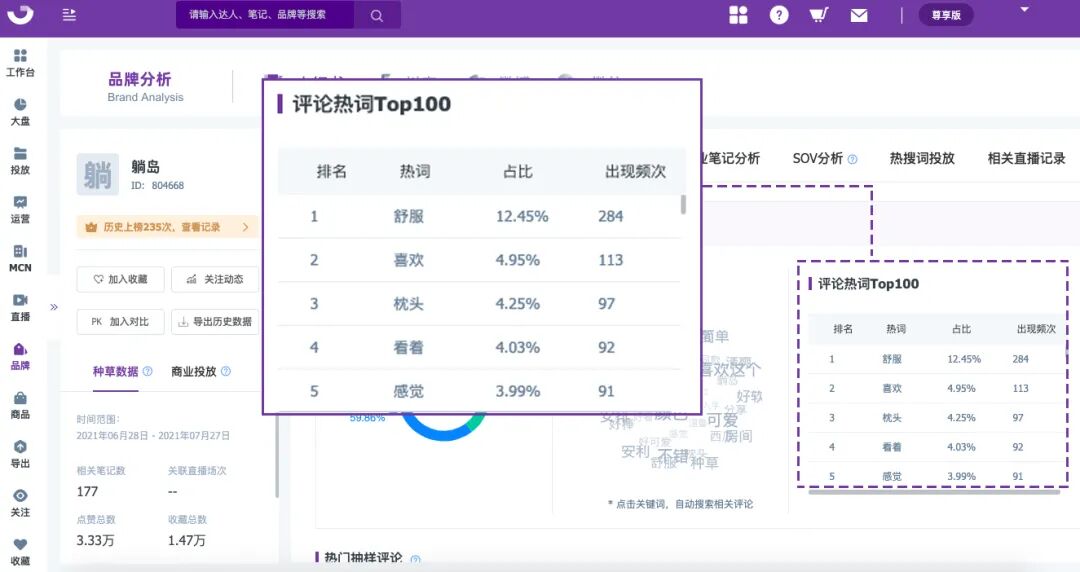This screenshot has height=572, width=1080.
Task: Toggle the sidebar menu collapse icon
Action: tap(69, 14)
